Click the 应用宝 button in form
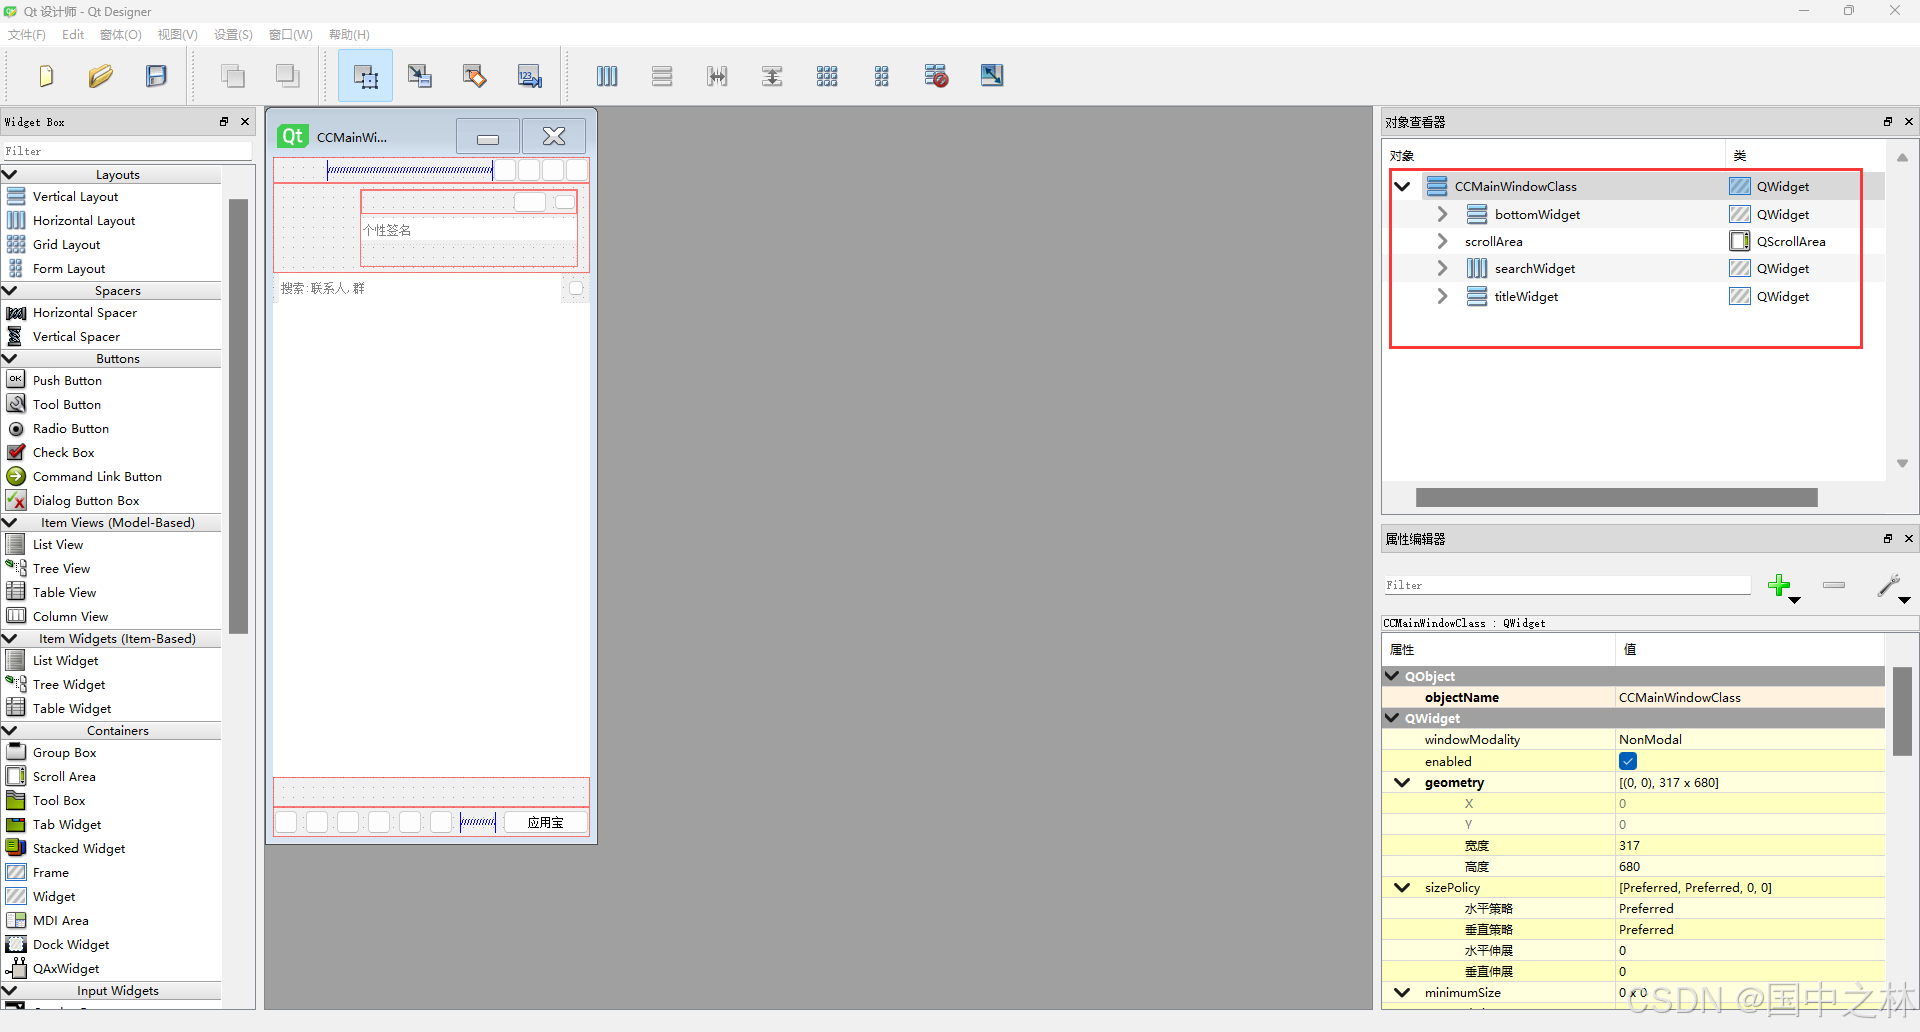Image resolution: width=1920 pixels, height=1032 pixels. 545,822
